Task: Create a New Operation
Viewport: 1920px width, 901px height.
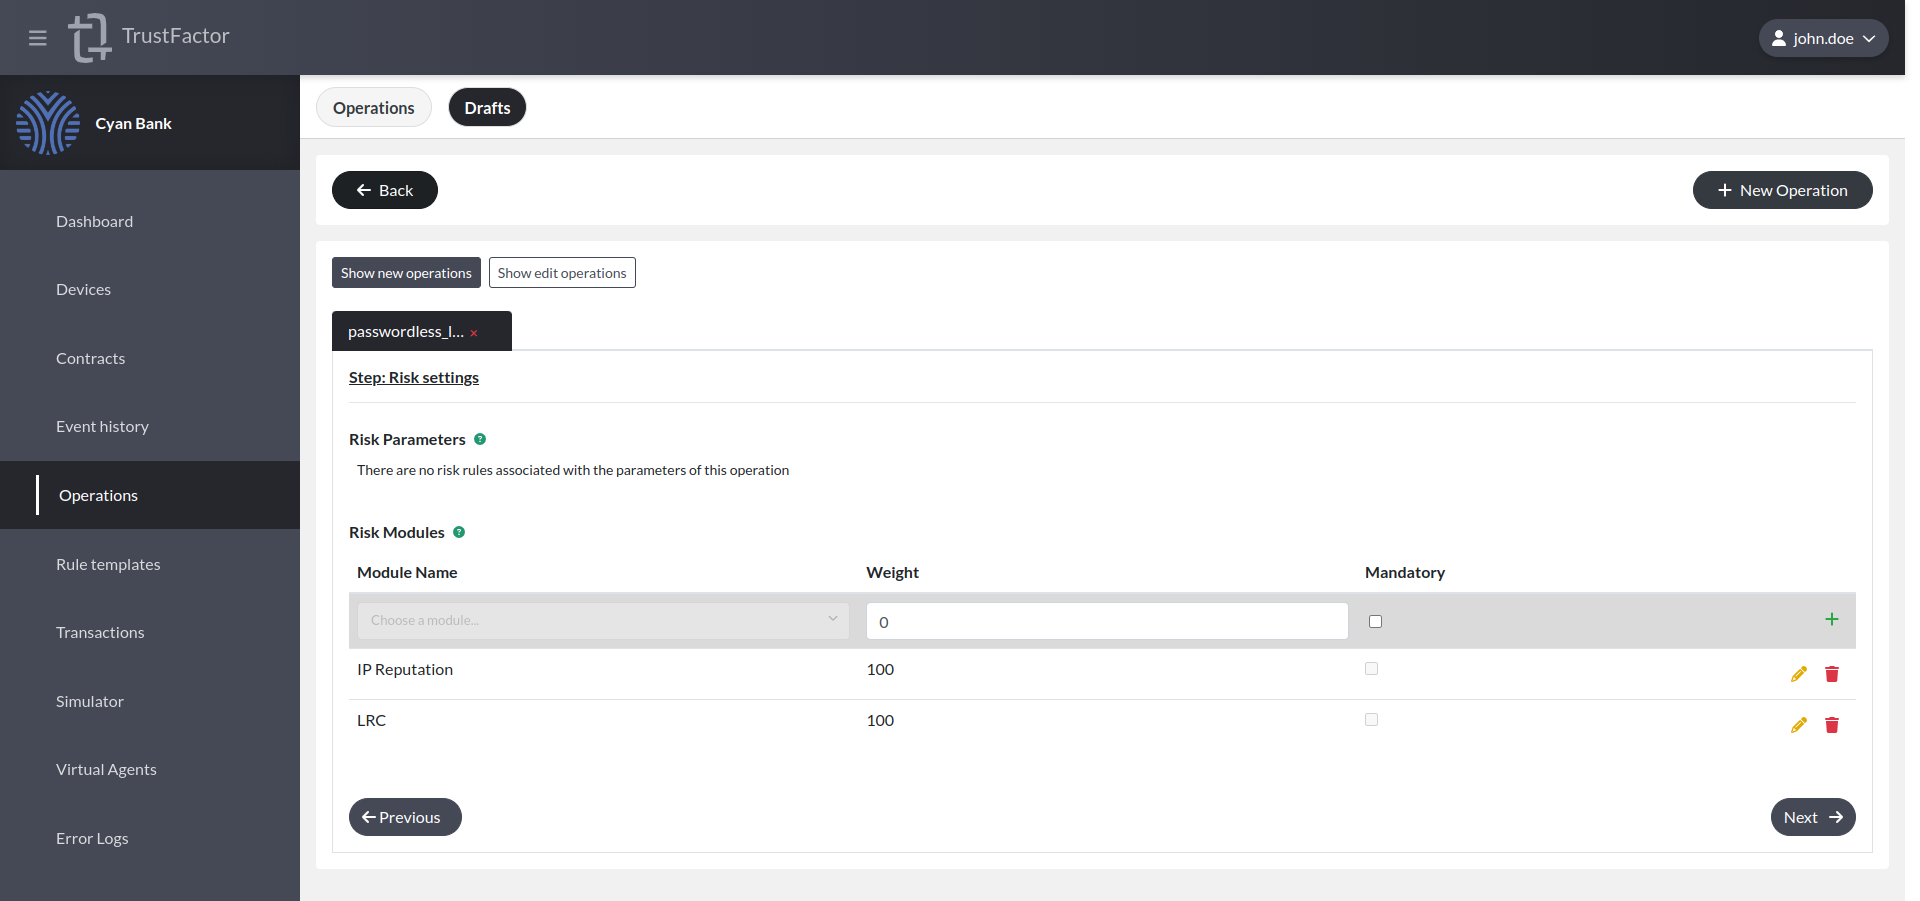Action: click(1782, 190)
